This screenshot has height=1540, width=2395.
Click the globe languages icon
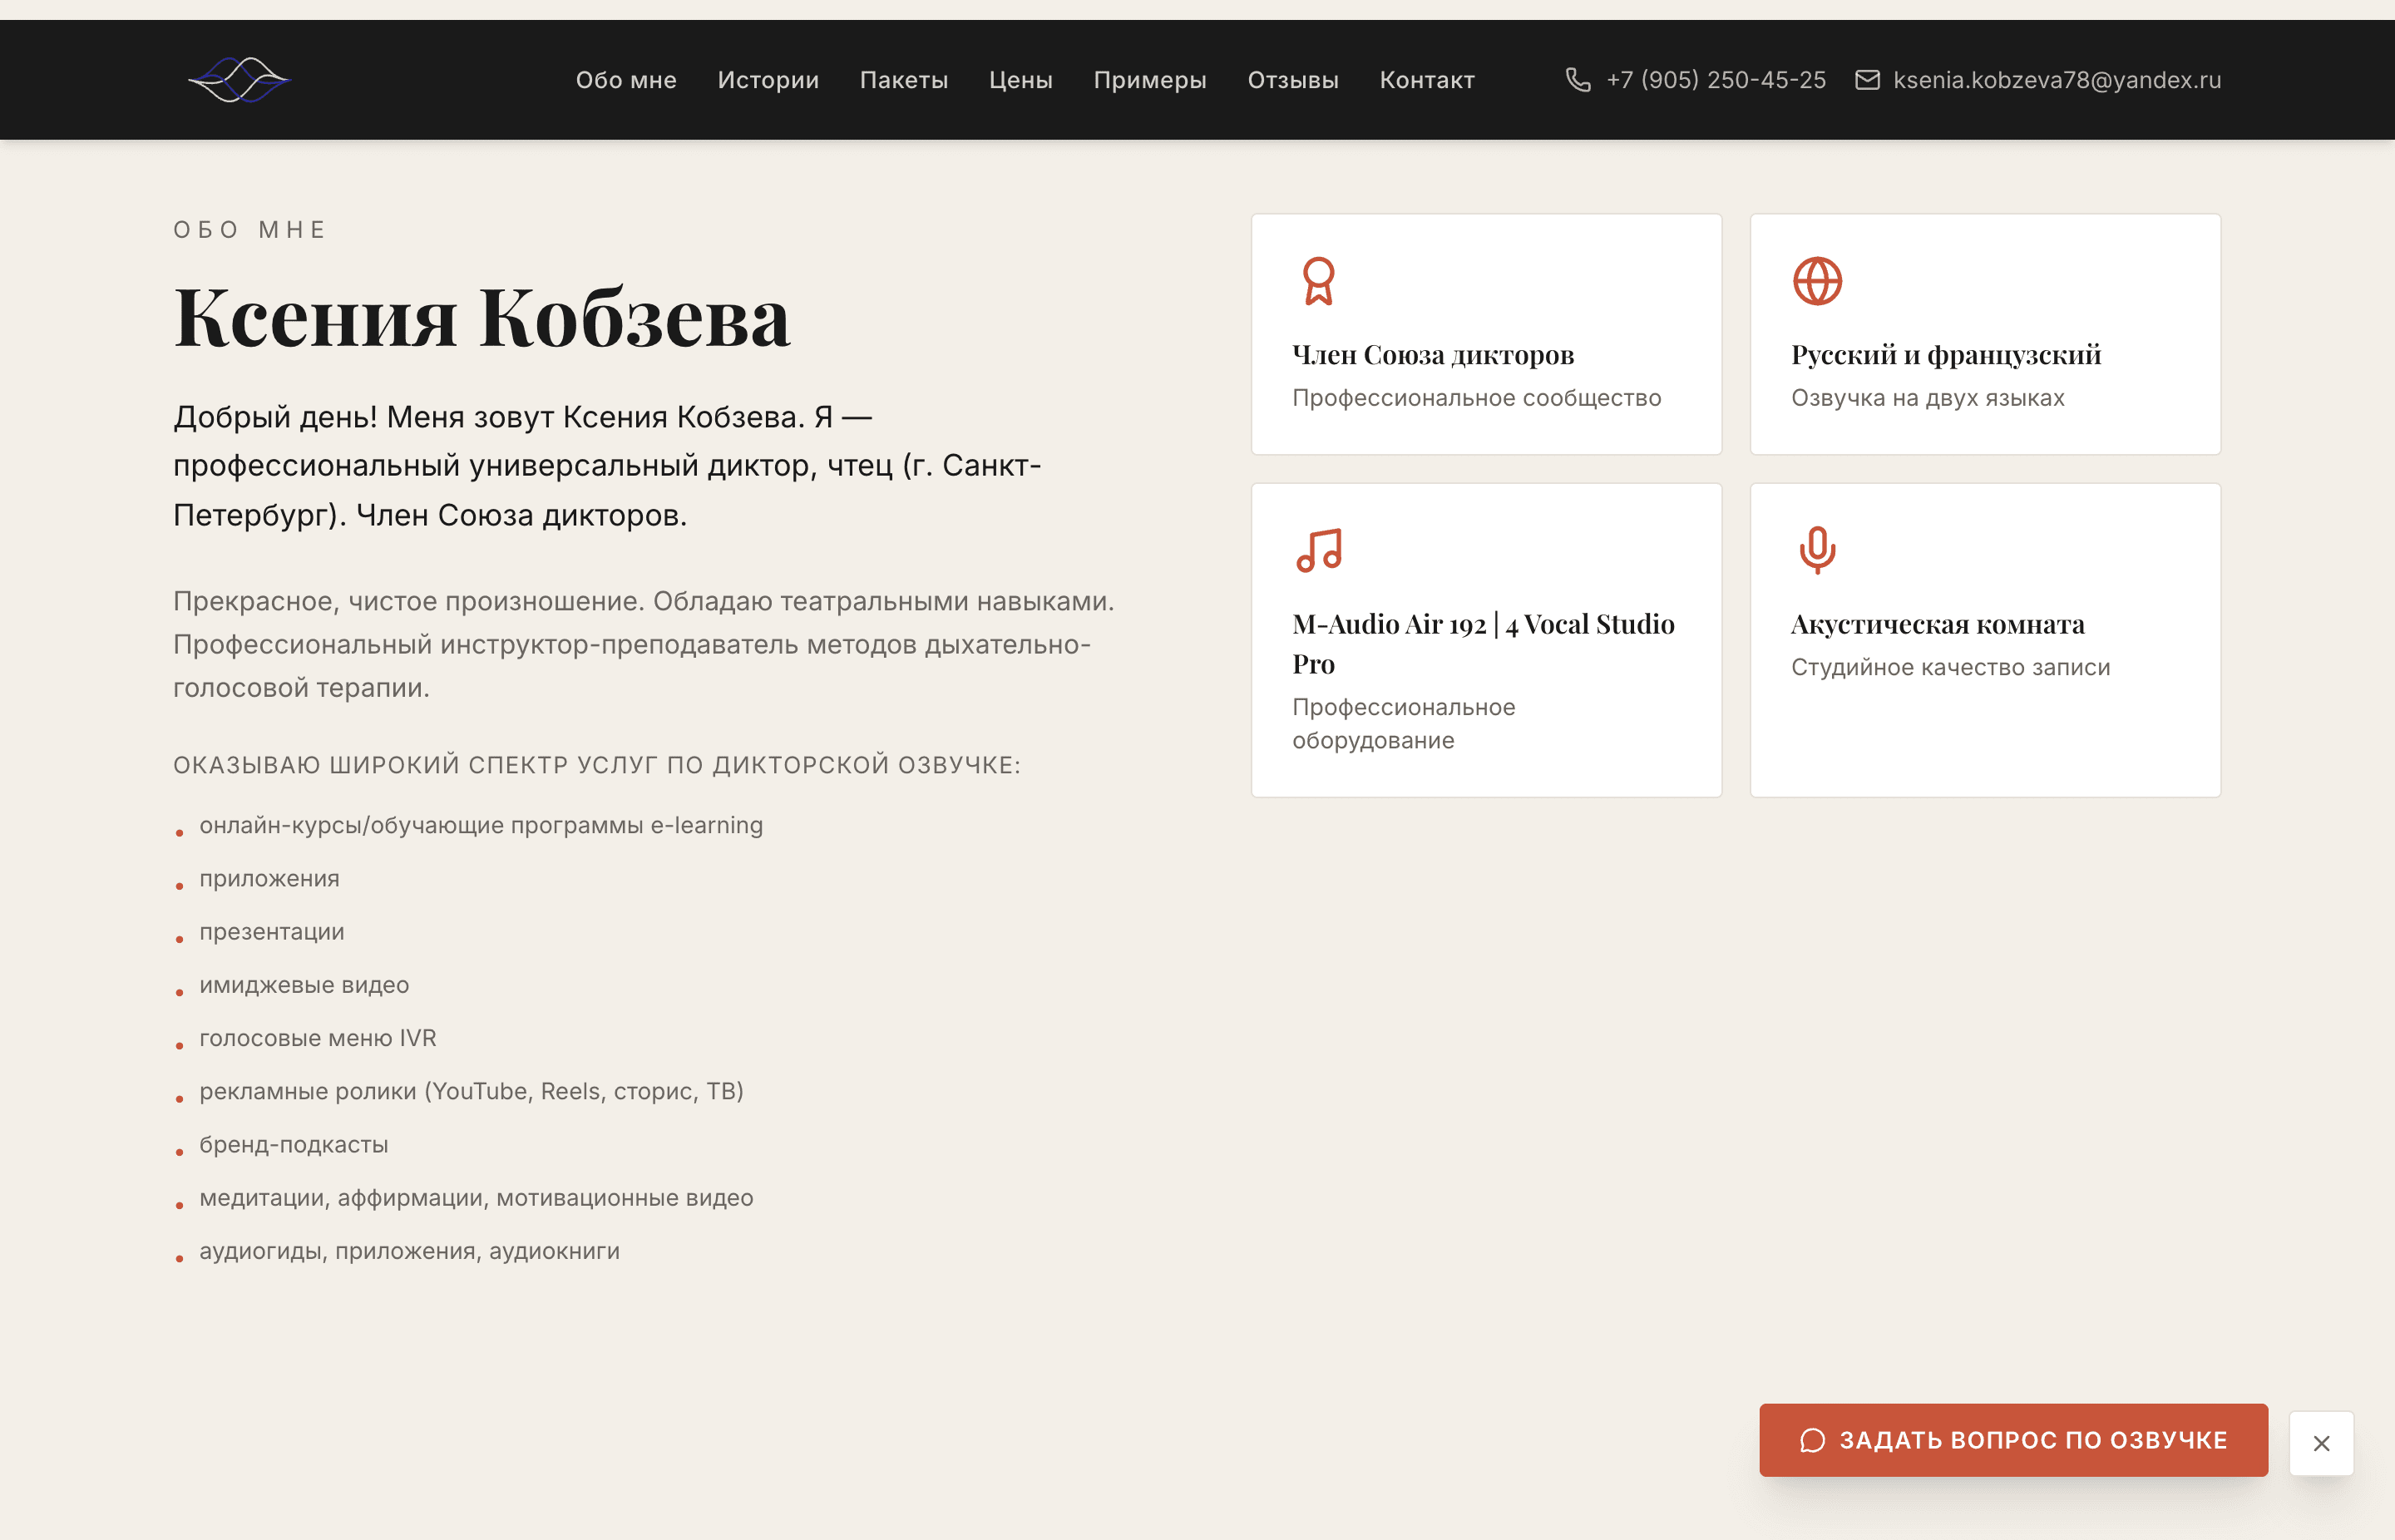tap(1817, 281)
